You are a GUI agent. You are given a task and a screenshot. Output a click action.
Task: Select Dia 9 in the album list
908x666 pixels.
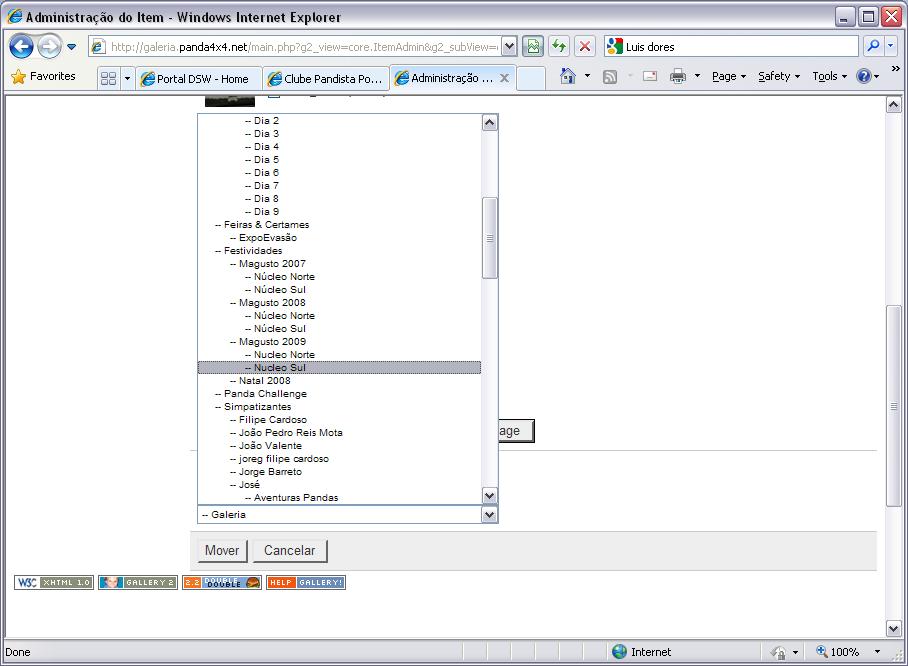339,211
